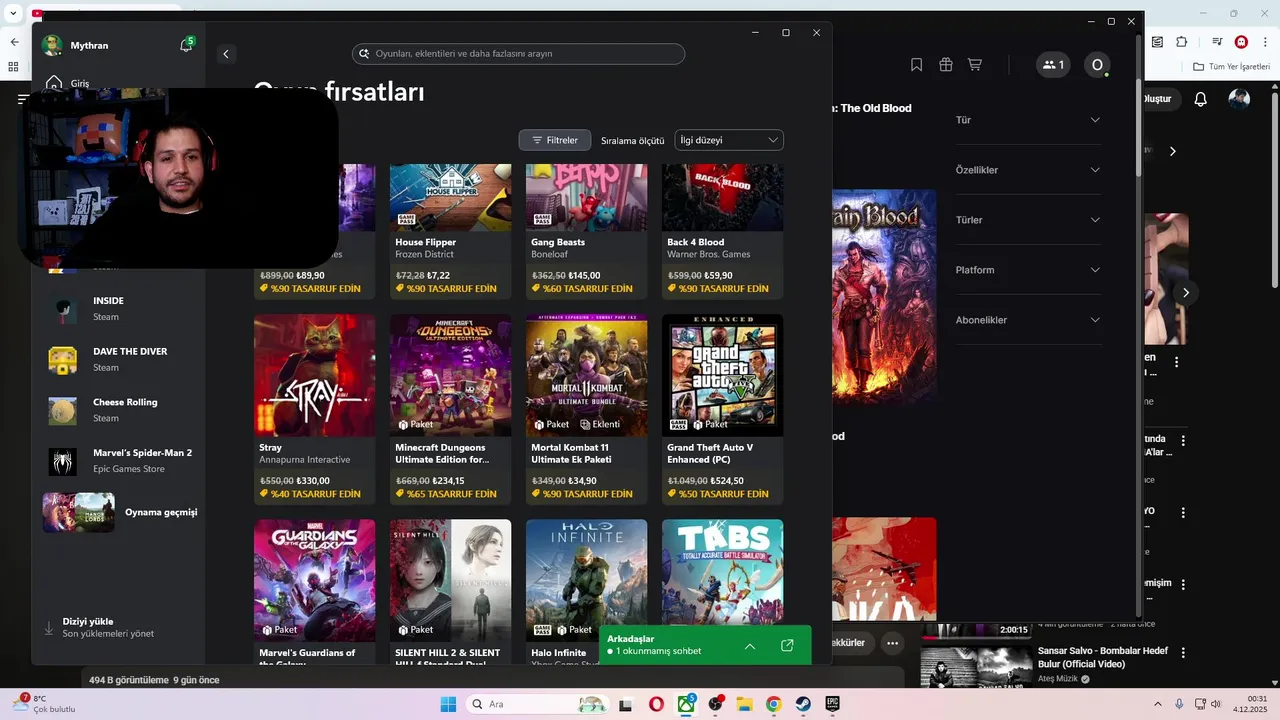Go back using the Xbox app back arrow
Image resolution: width=1280 pixels, height=720 pixels.
tap(226, 54)
